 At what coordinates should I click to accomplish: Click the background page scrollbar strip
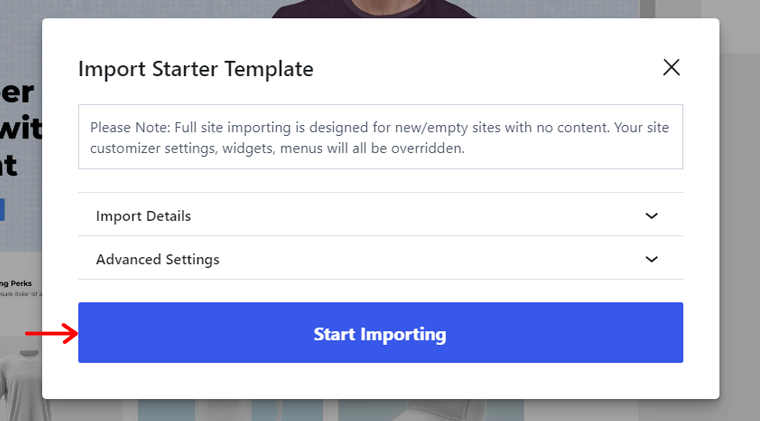click(648, 9)
